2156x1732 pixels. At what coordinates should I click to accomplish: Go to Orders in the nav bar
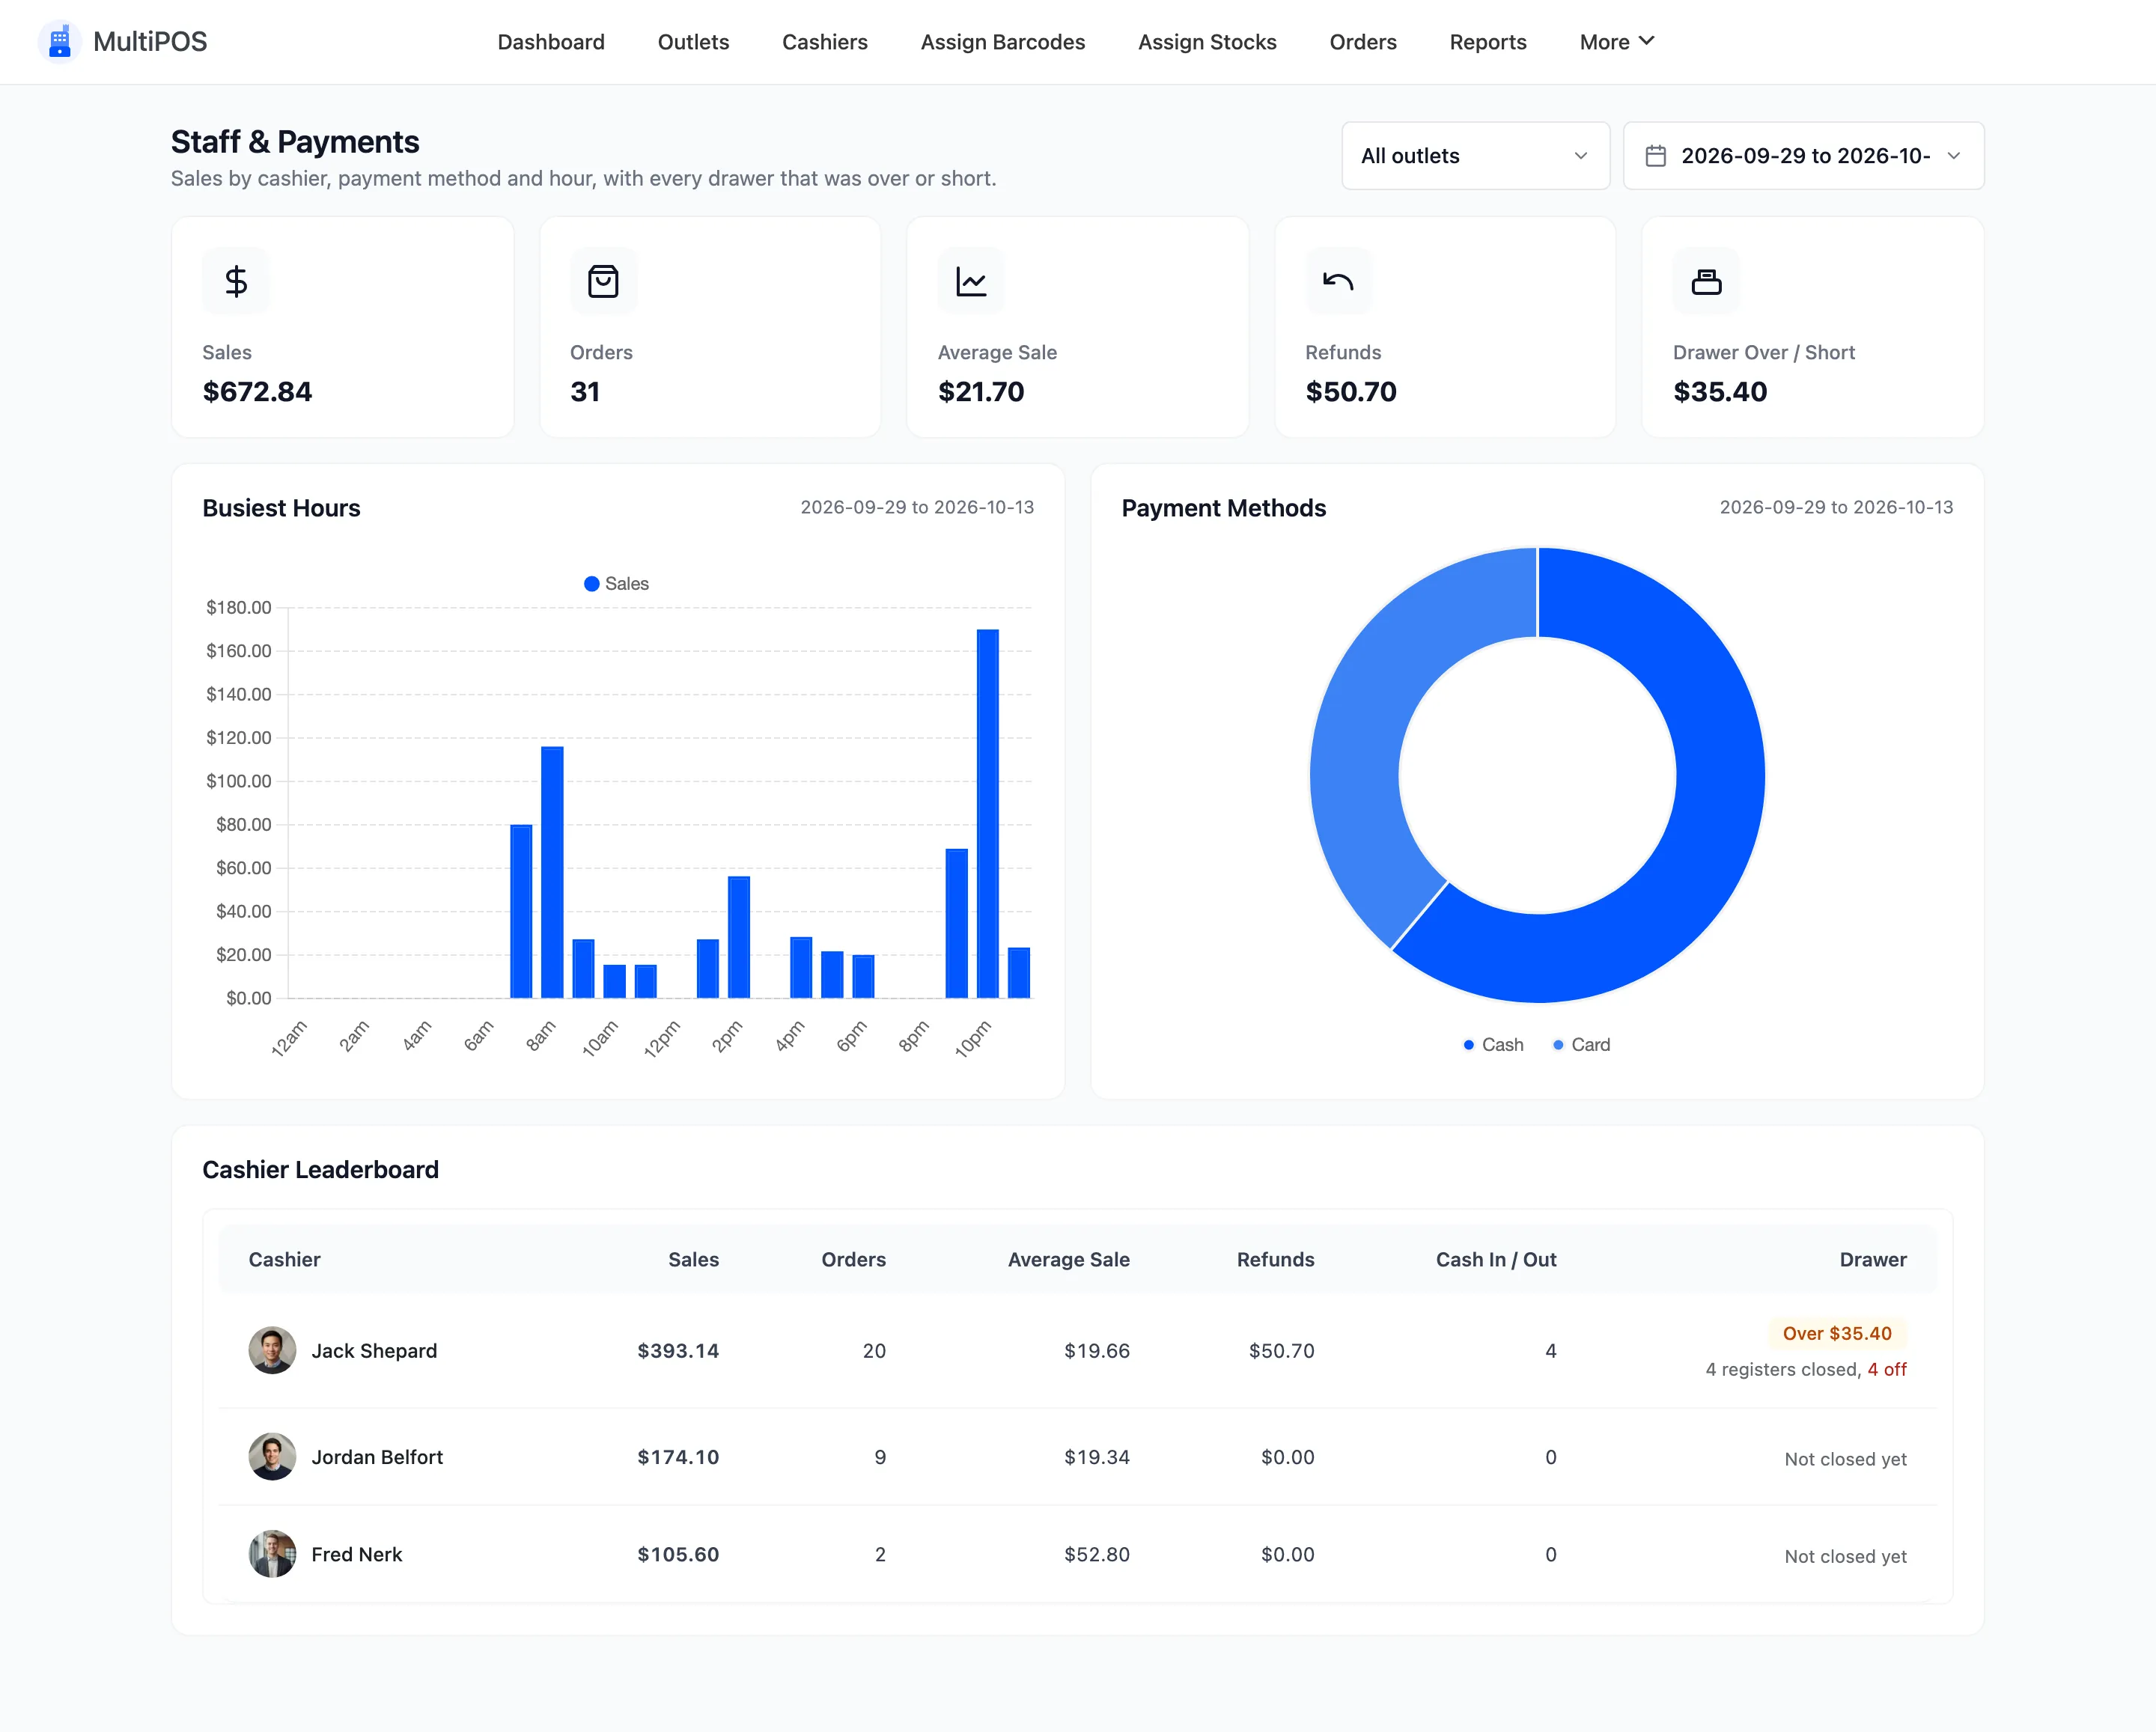coord(1362,42)
